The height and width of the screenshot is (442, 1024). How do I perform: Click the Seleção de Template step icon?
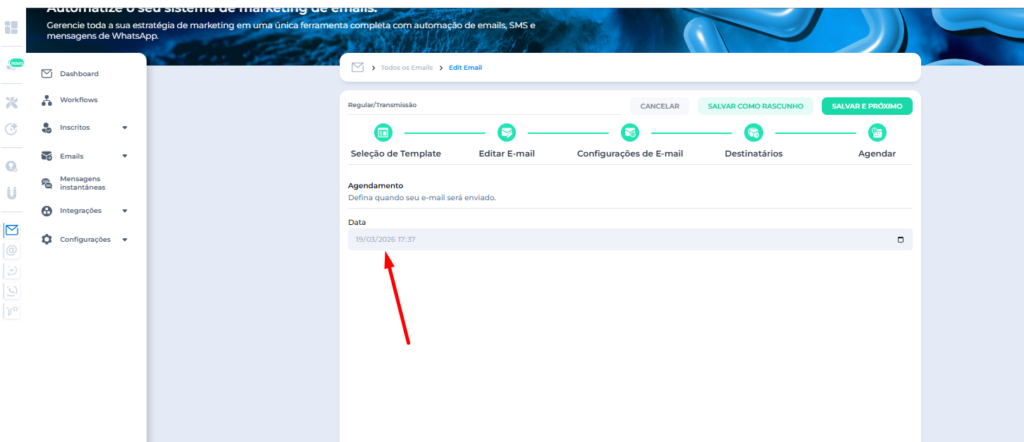click(x=383, y=132)
